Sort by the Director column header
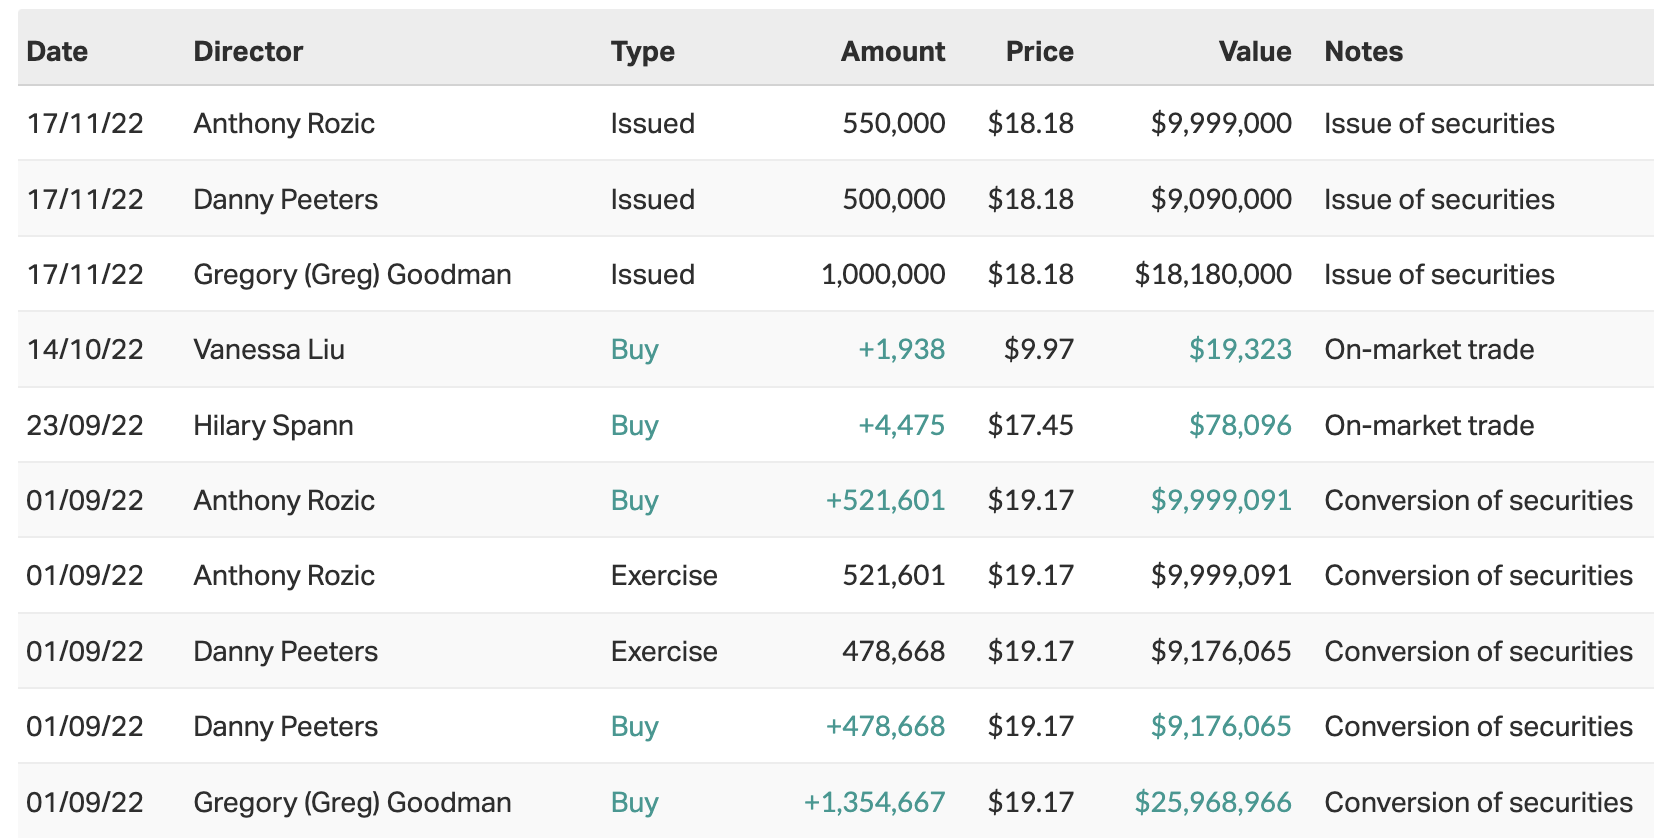Screen dimensions: 1654x838 (248, 52)
